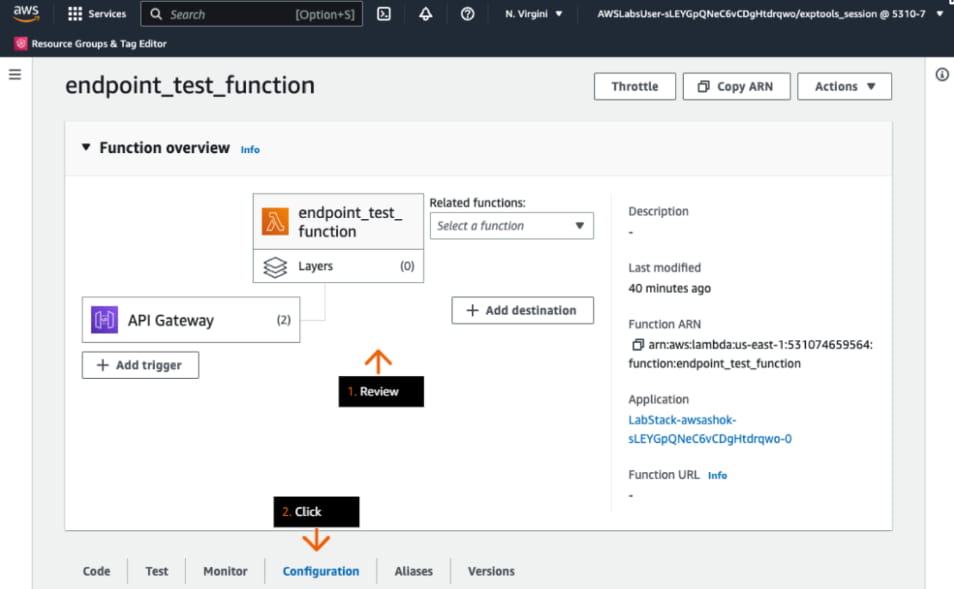Open the help question mark icon
This screenshot has height=589, width=954.
click(467, 13)
